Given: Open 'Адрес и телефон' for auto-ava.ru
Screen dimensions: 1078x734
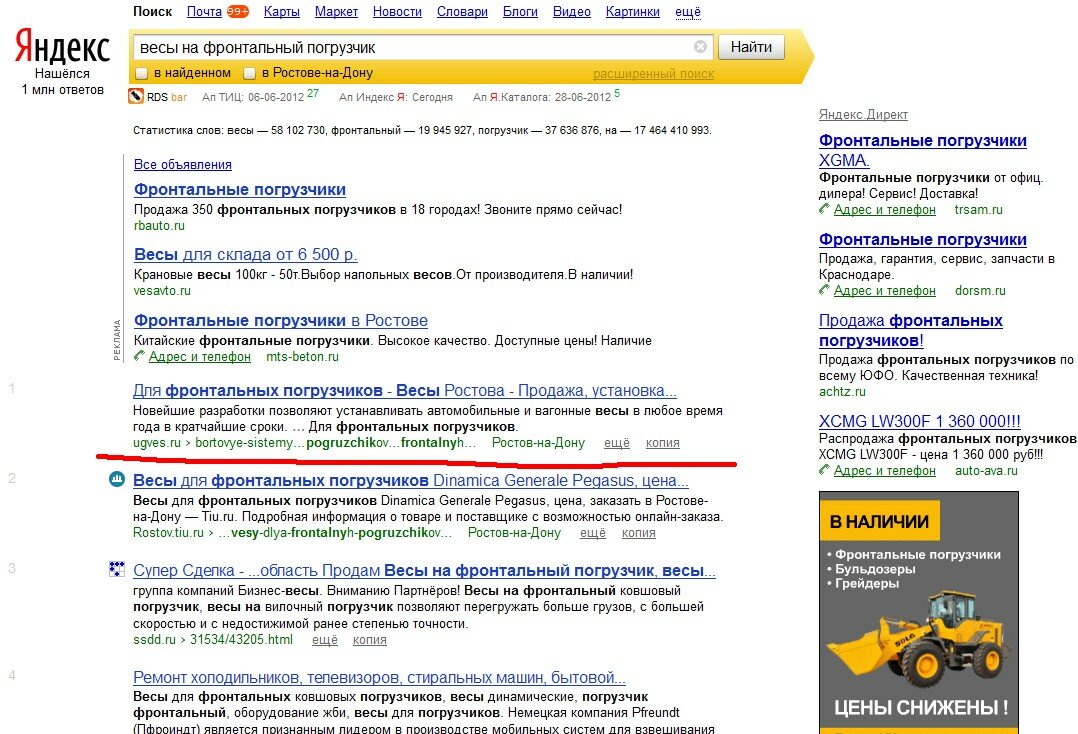Looking at the screenshot, I should pyautogui.click(x=885, y=471).
